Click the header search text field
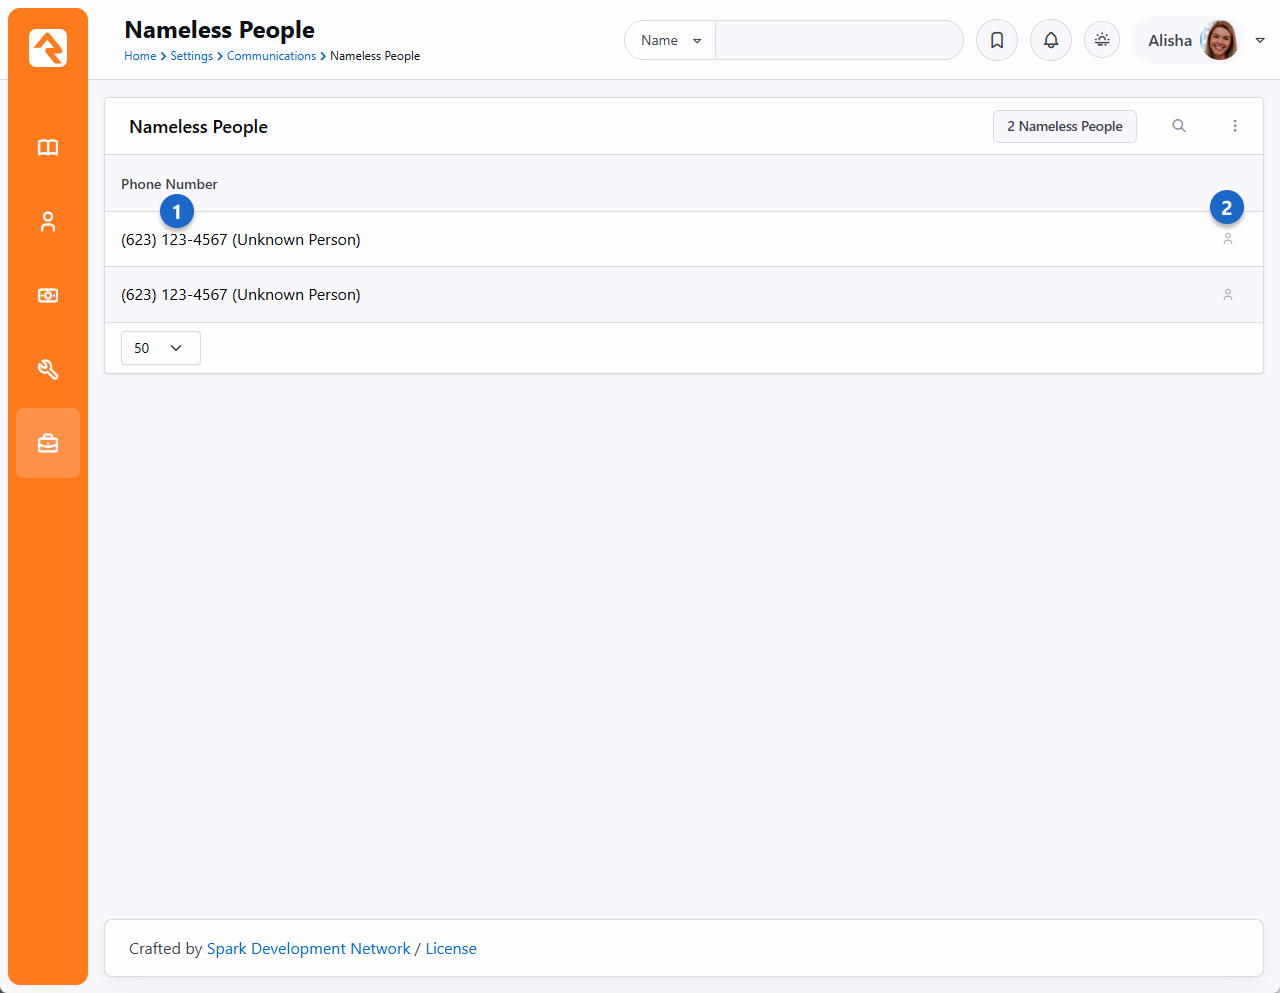This screenshot has height=993, width=1280. point(838,40)
